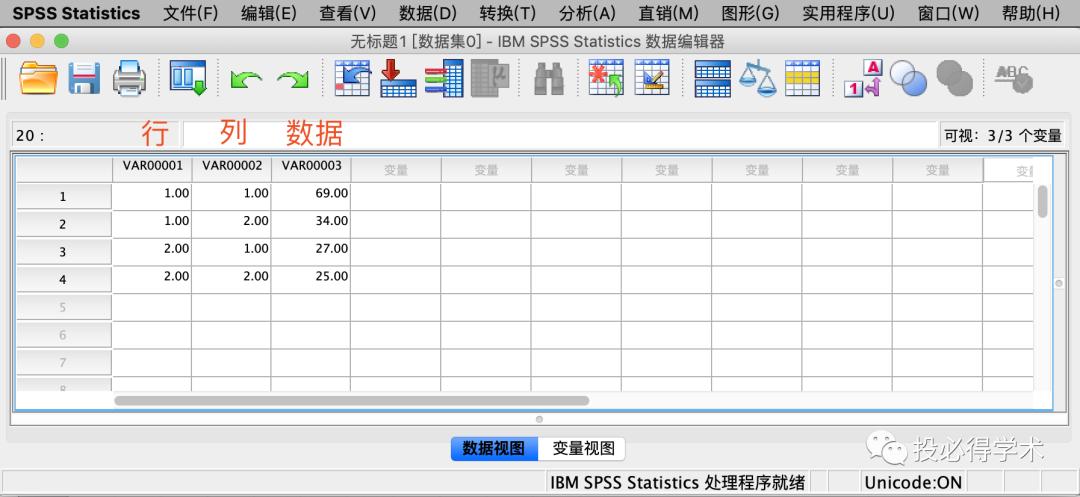Viewport: 1080px width, 497px height.
Task: Click the empty row 5 header
Action: coord(63,307)
